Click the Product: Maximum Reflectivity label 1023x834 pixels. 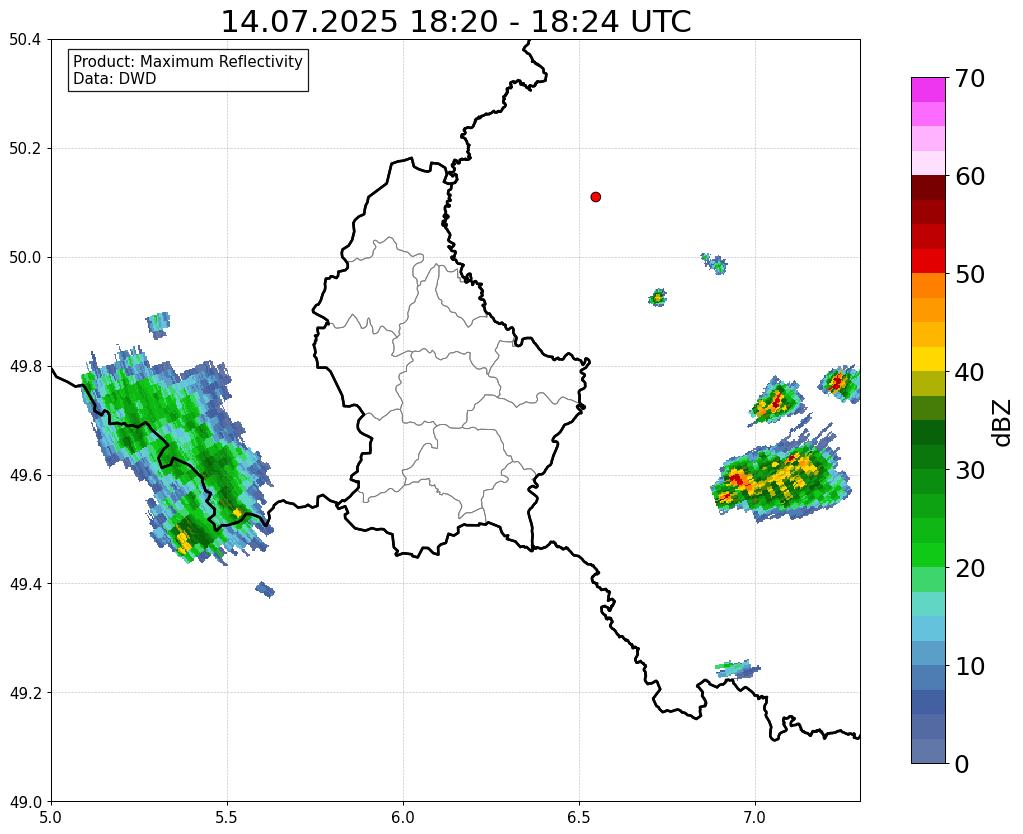[188, 61]
